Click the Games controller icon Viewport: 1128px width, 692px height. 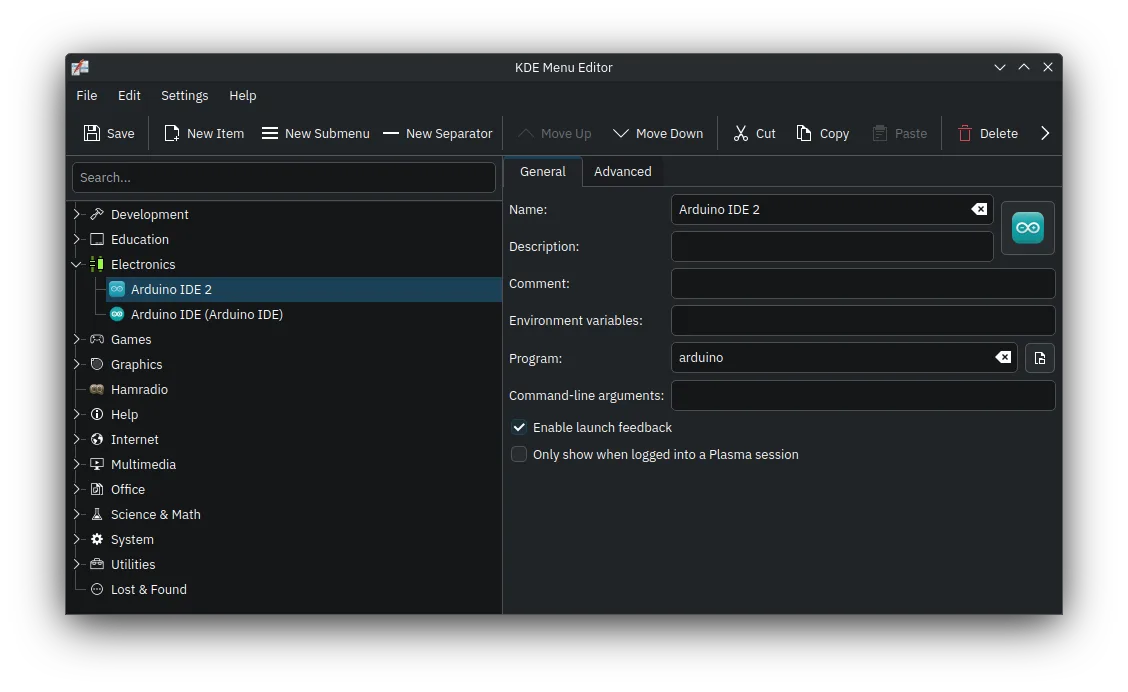click(x=97, y=340)
